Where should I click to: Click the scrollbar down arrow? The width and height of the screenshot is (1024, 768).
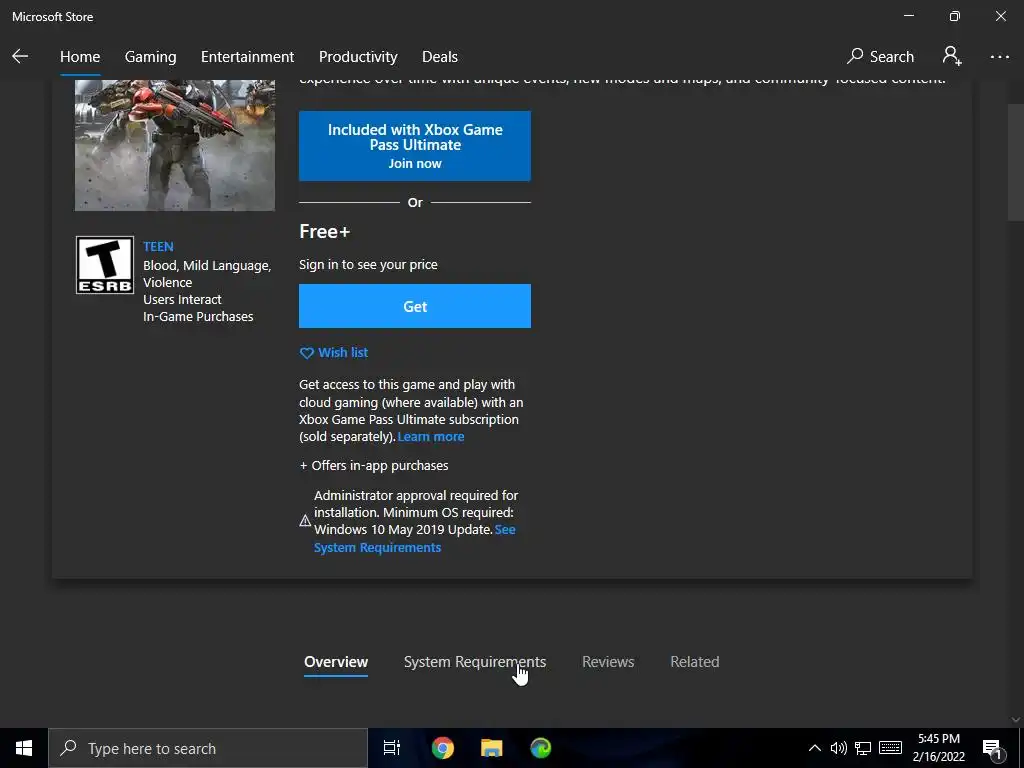[x=1016, y=719]
